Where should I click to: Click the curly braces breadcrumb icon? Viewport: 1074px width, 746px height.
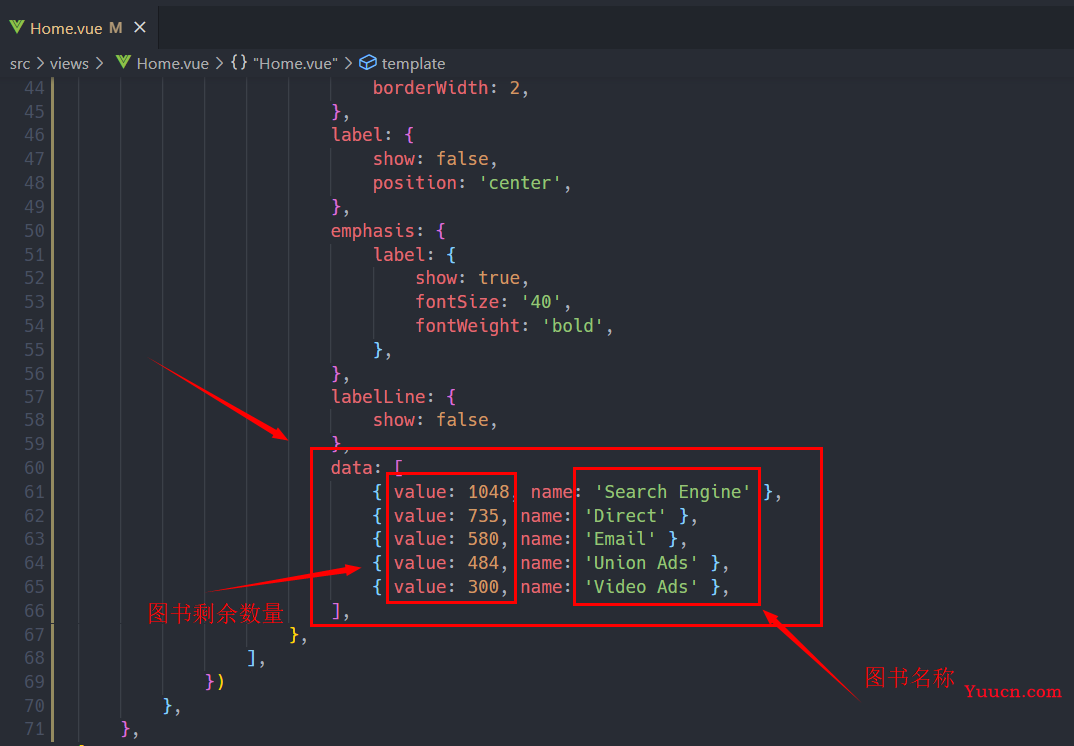(x=238, y=63)
